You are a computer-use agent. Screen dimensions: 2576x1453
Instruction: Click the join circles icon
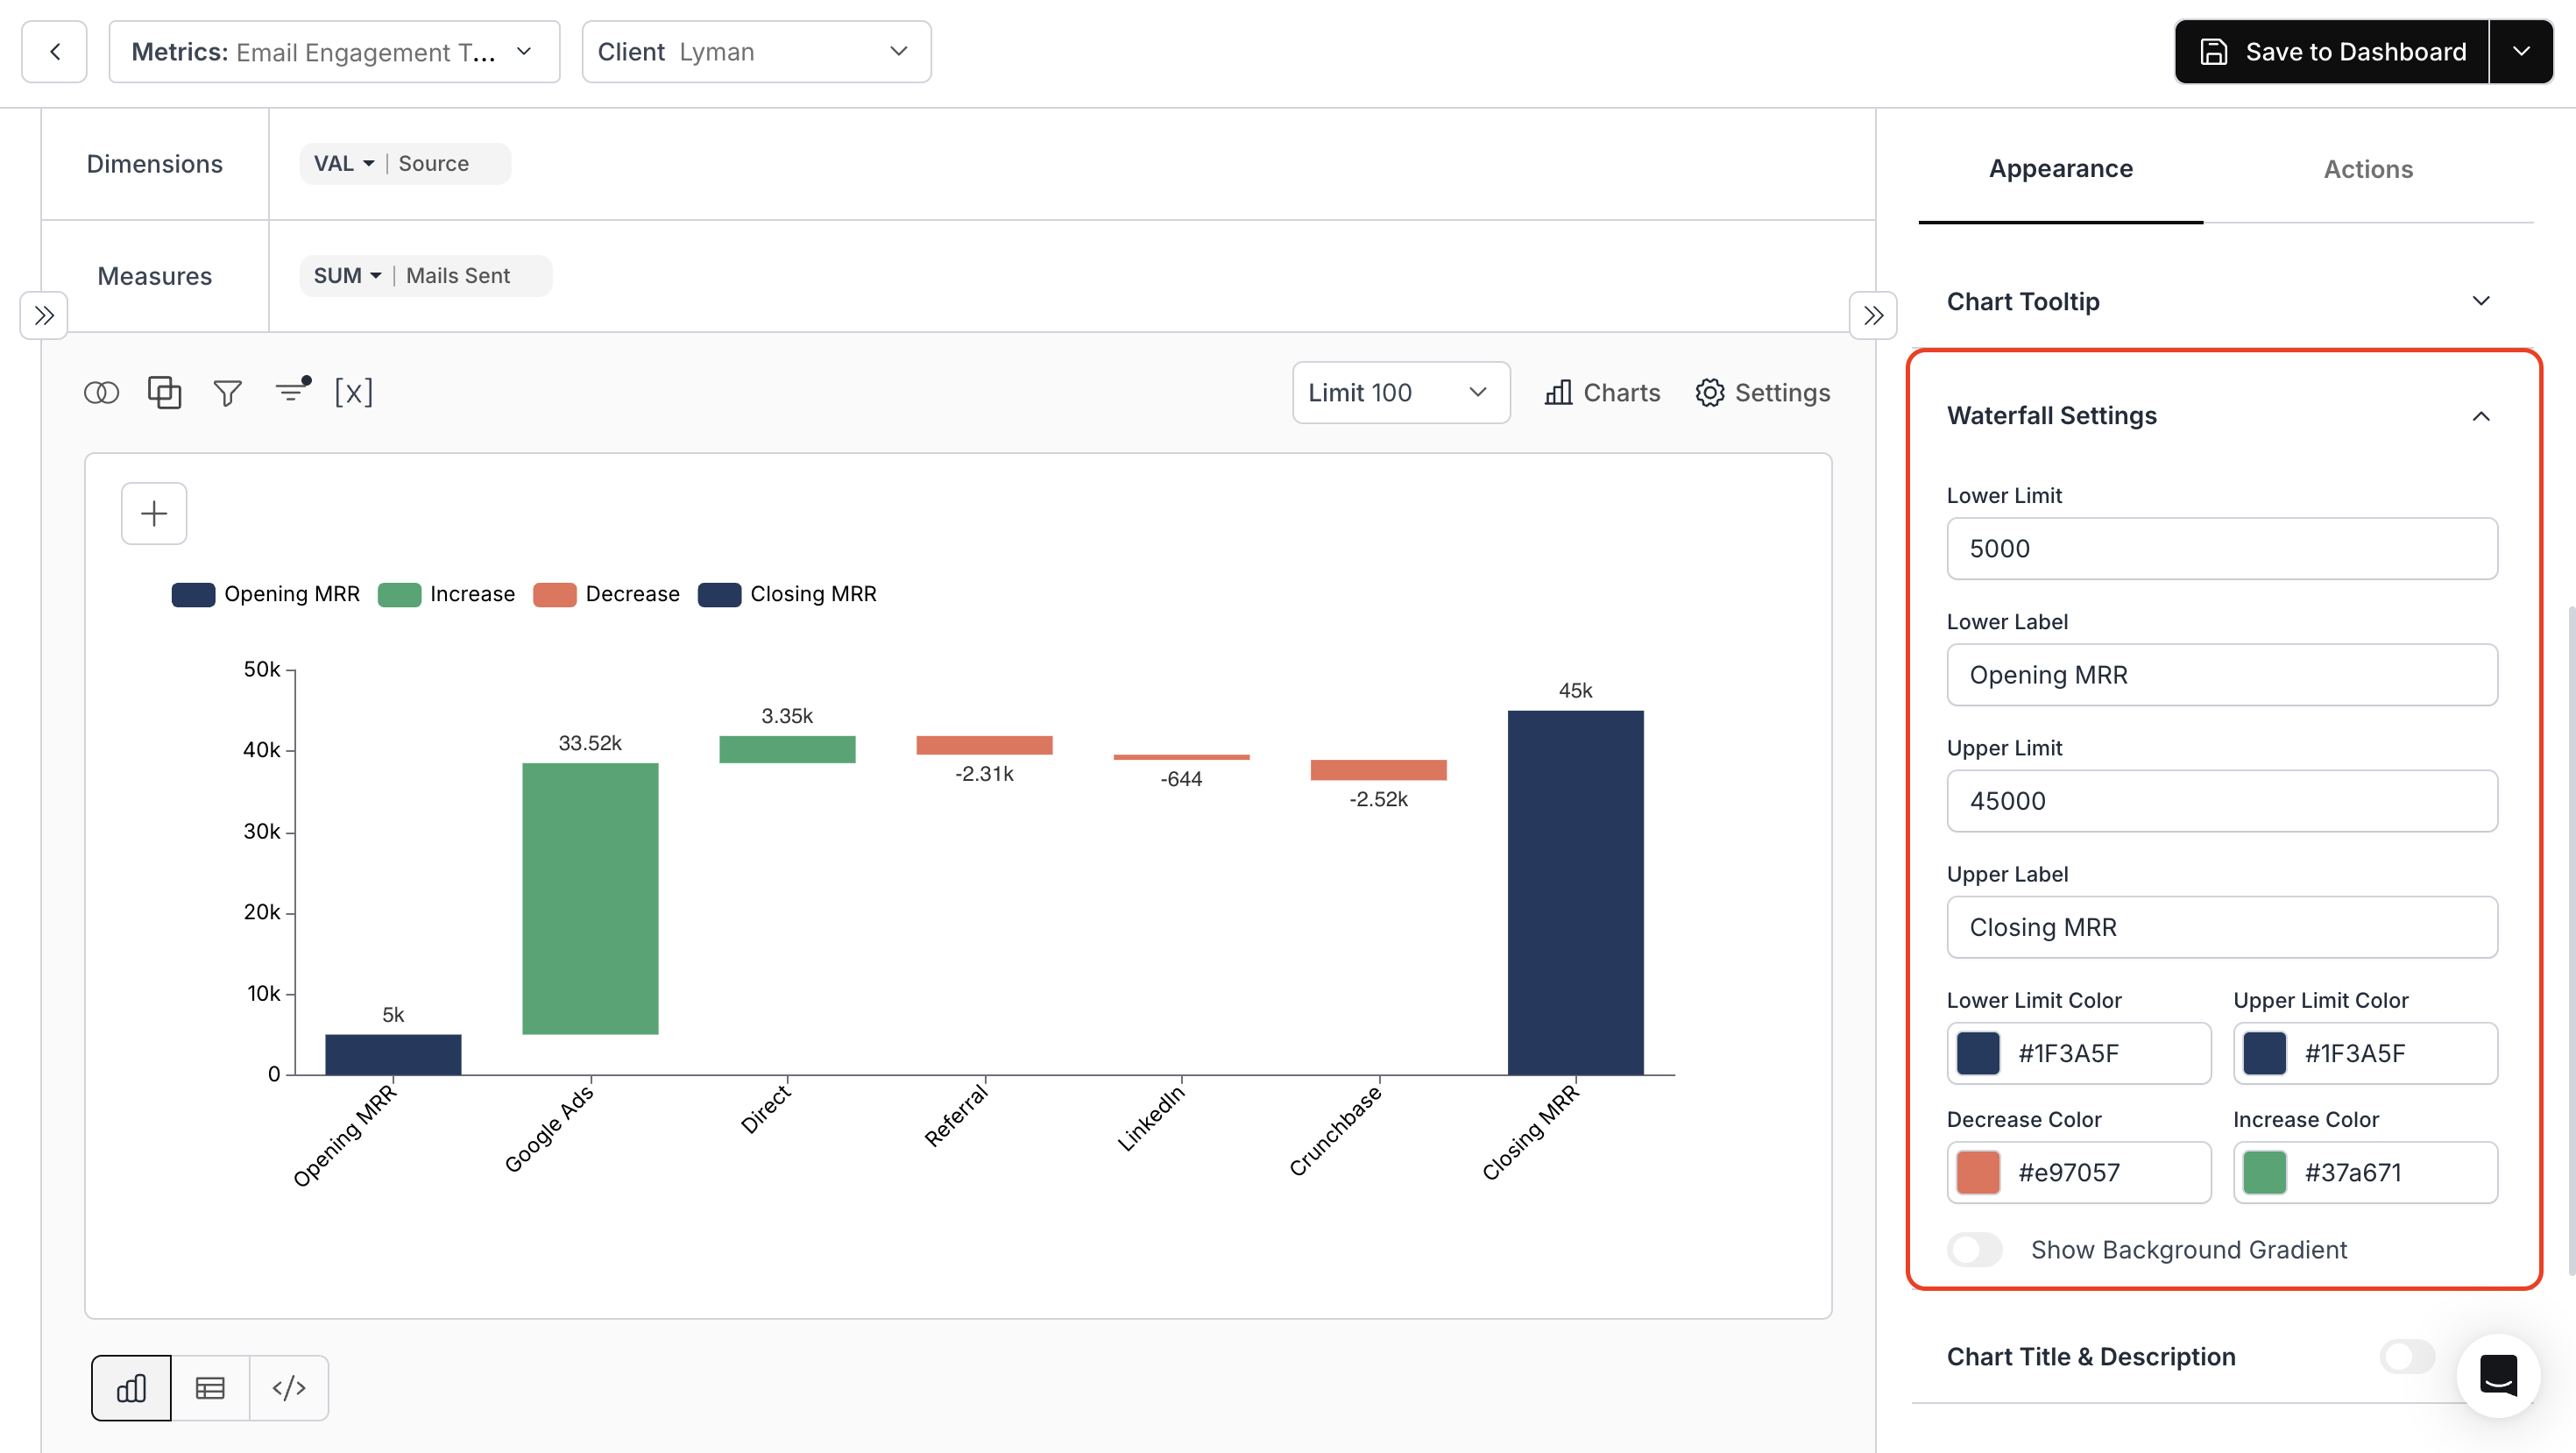[x=101, y=393]
